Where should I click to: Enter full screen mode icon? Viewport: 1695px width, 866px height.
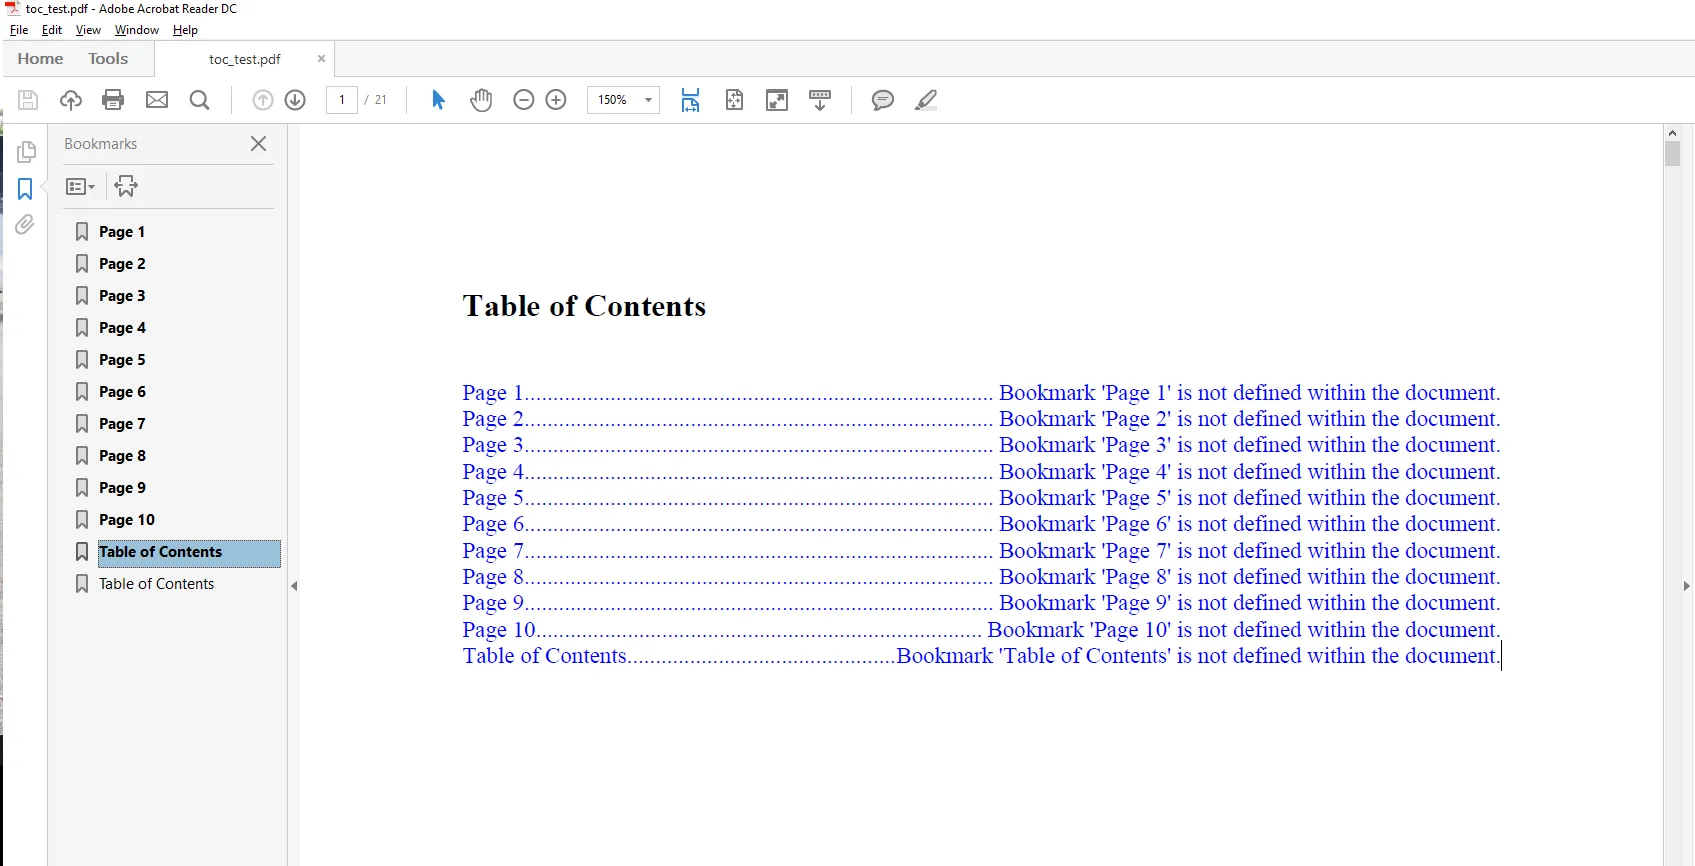pos(777,100)
